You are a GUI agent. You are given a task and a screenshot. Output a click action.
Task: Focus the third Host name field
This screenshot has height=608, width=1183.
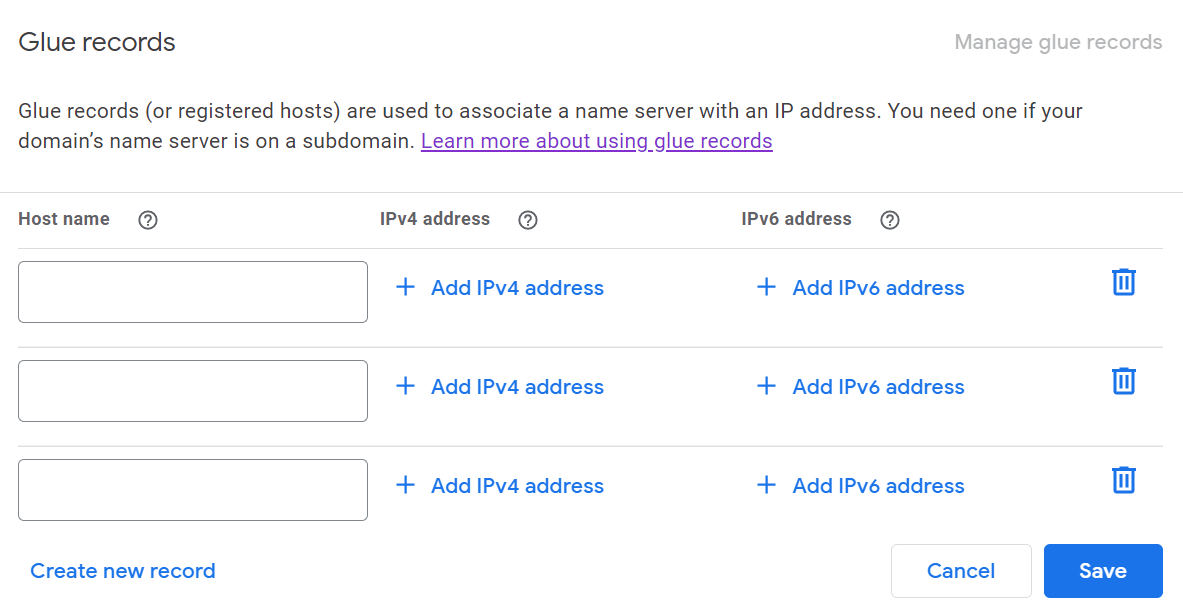193,490
